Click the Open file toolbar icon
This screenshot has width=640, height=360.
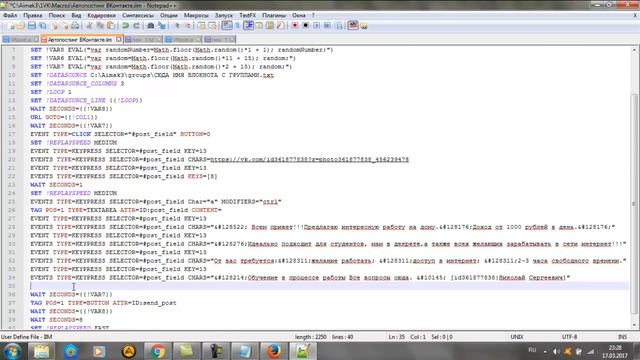(21, 26)
